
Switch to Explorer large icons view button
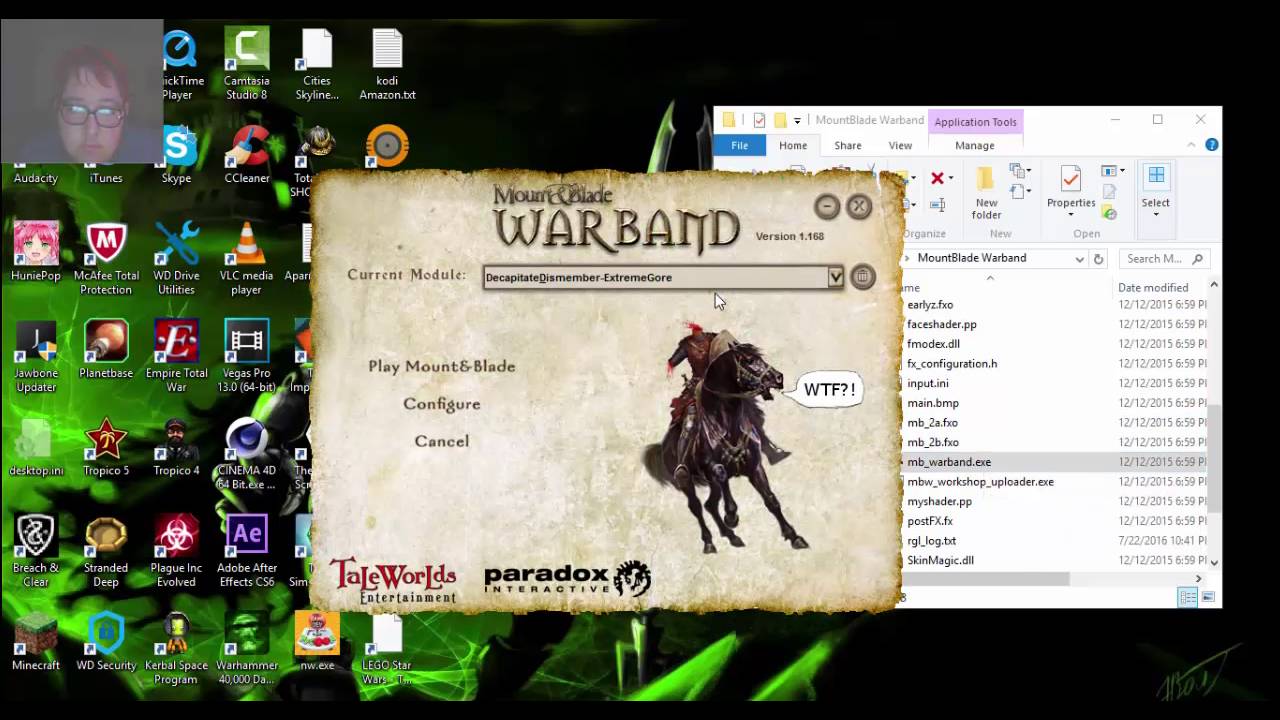pos(1208,597)
